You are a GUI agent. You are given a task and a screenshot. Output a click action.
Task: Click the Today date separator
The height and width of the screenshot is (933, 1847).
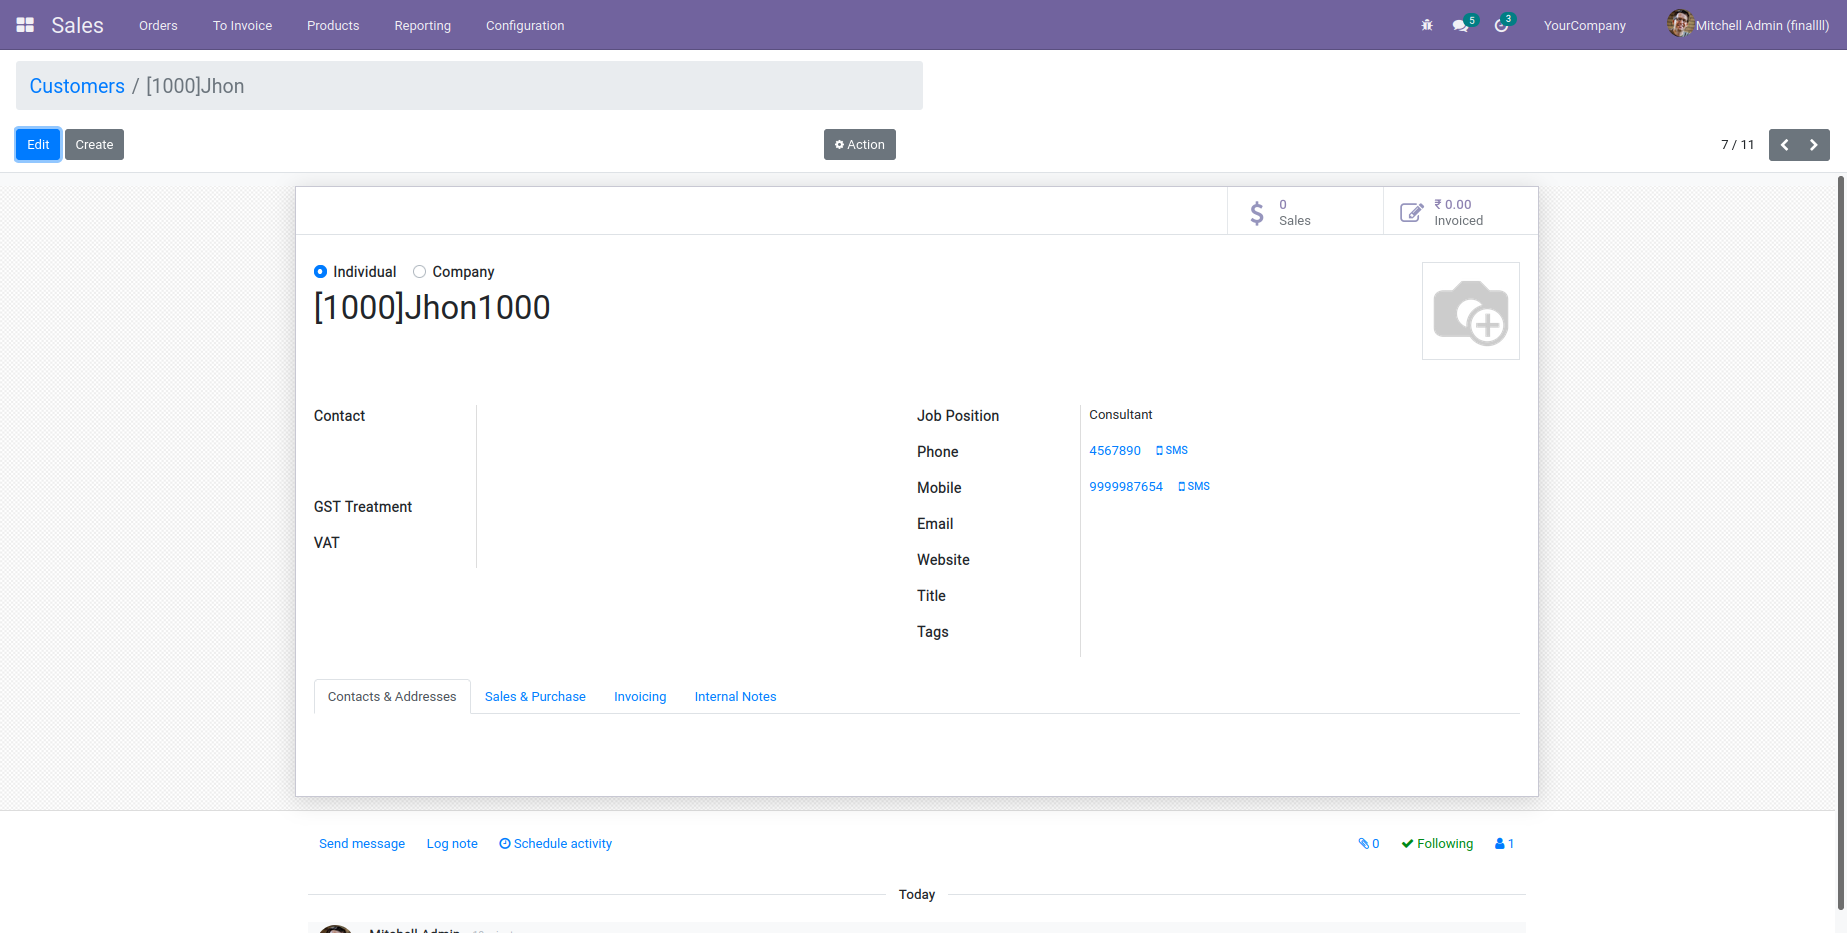tap(917, 895)
